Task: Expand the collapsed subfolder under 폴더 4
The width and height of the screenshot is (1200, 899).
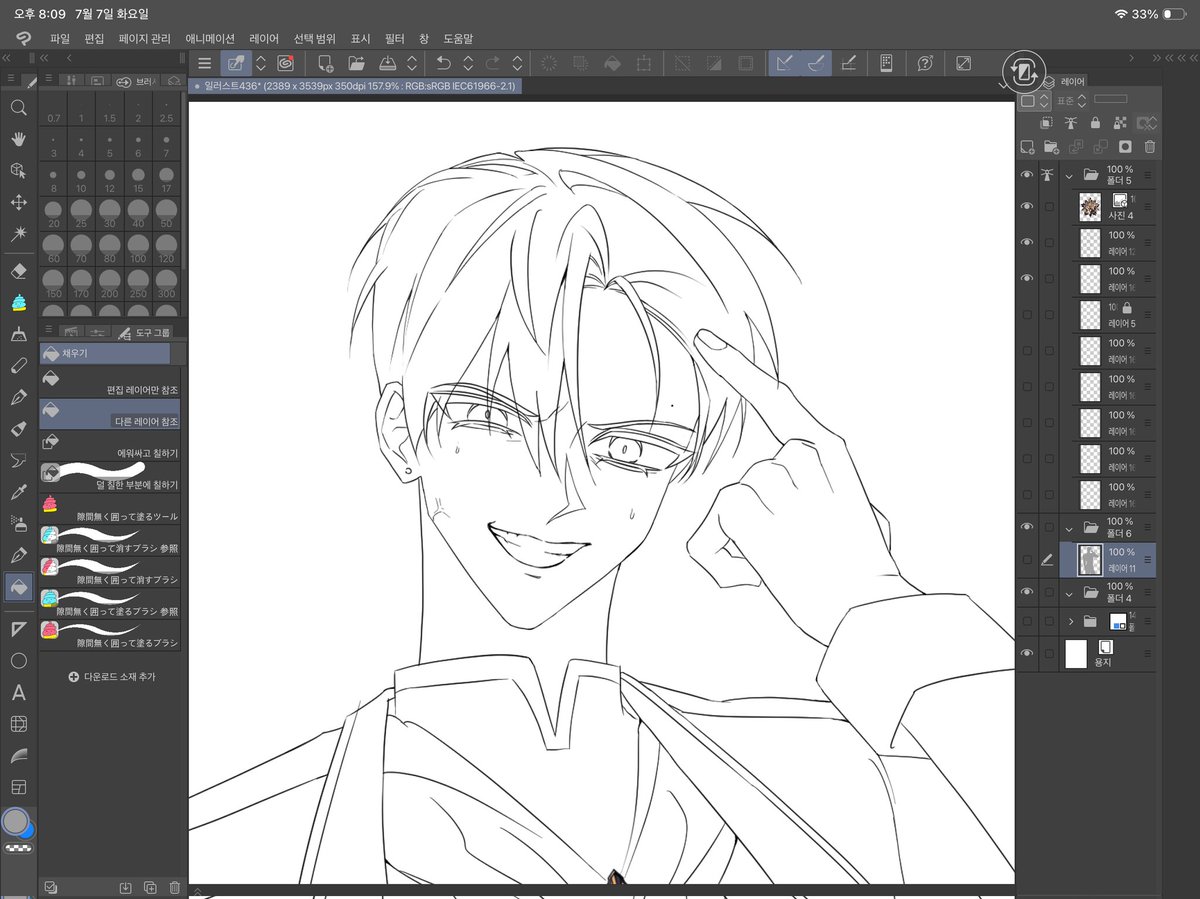Action: [x=1070, y=621]
